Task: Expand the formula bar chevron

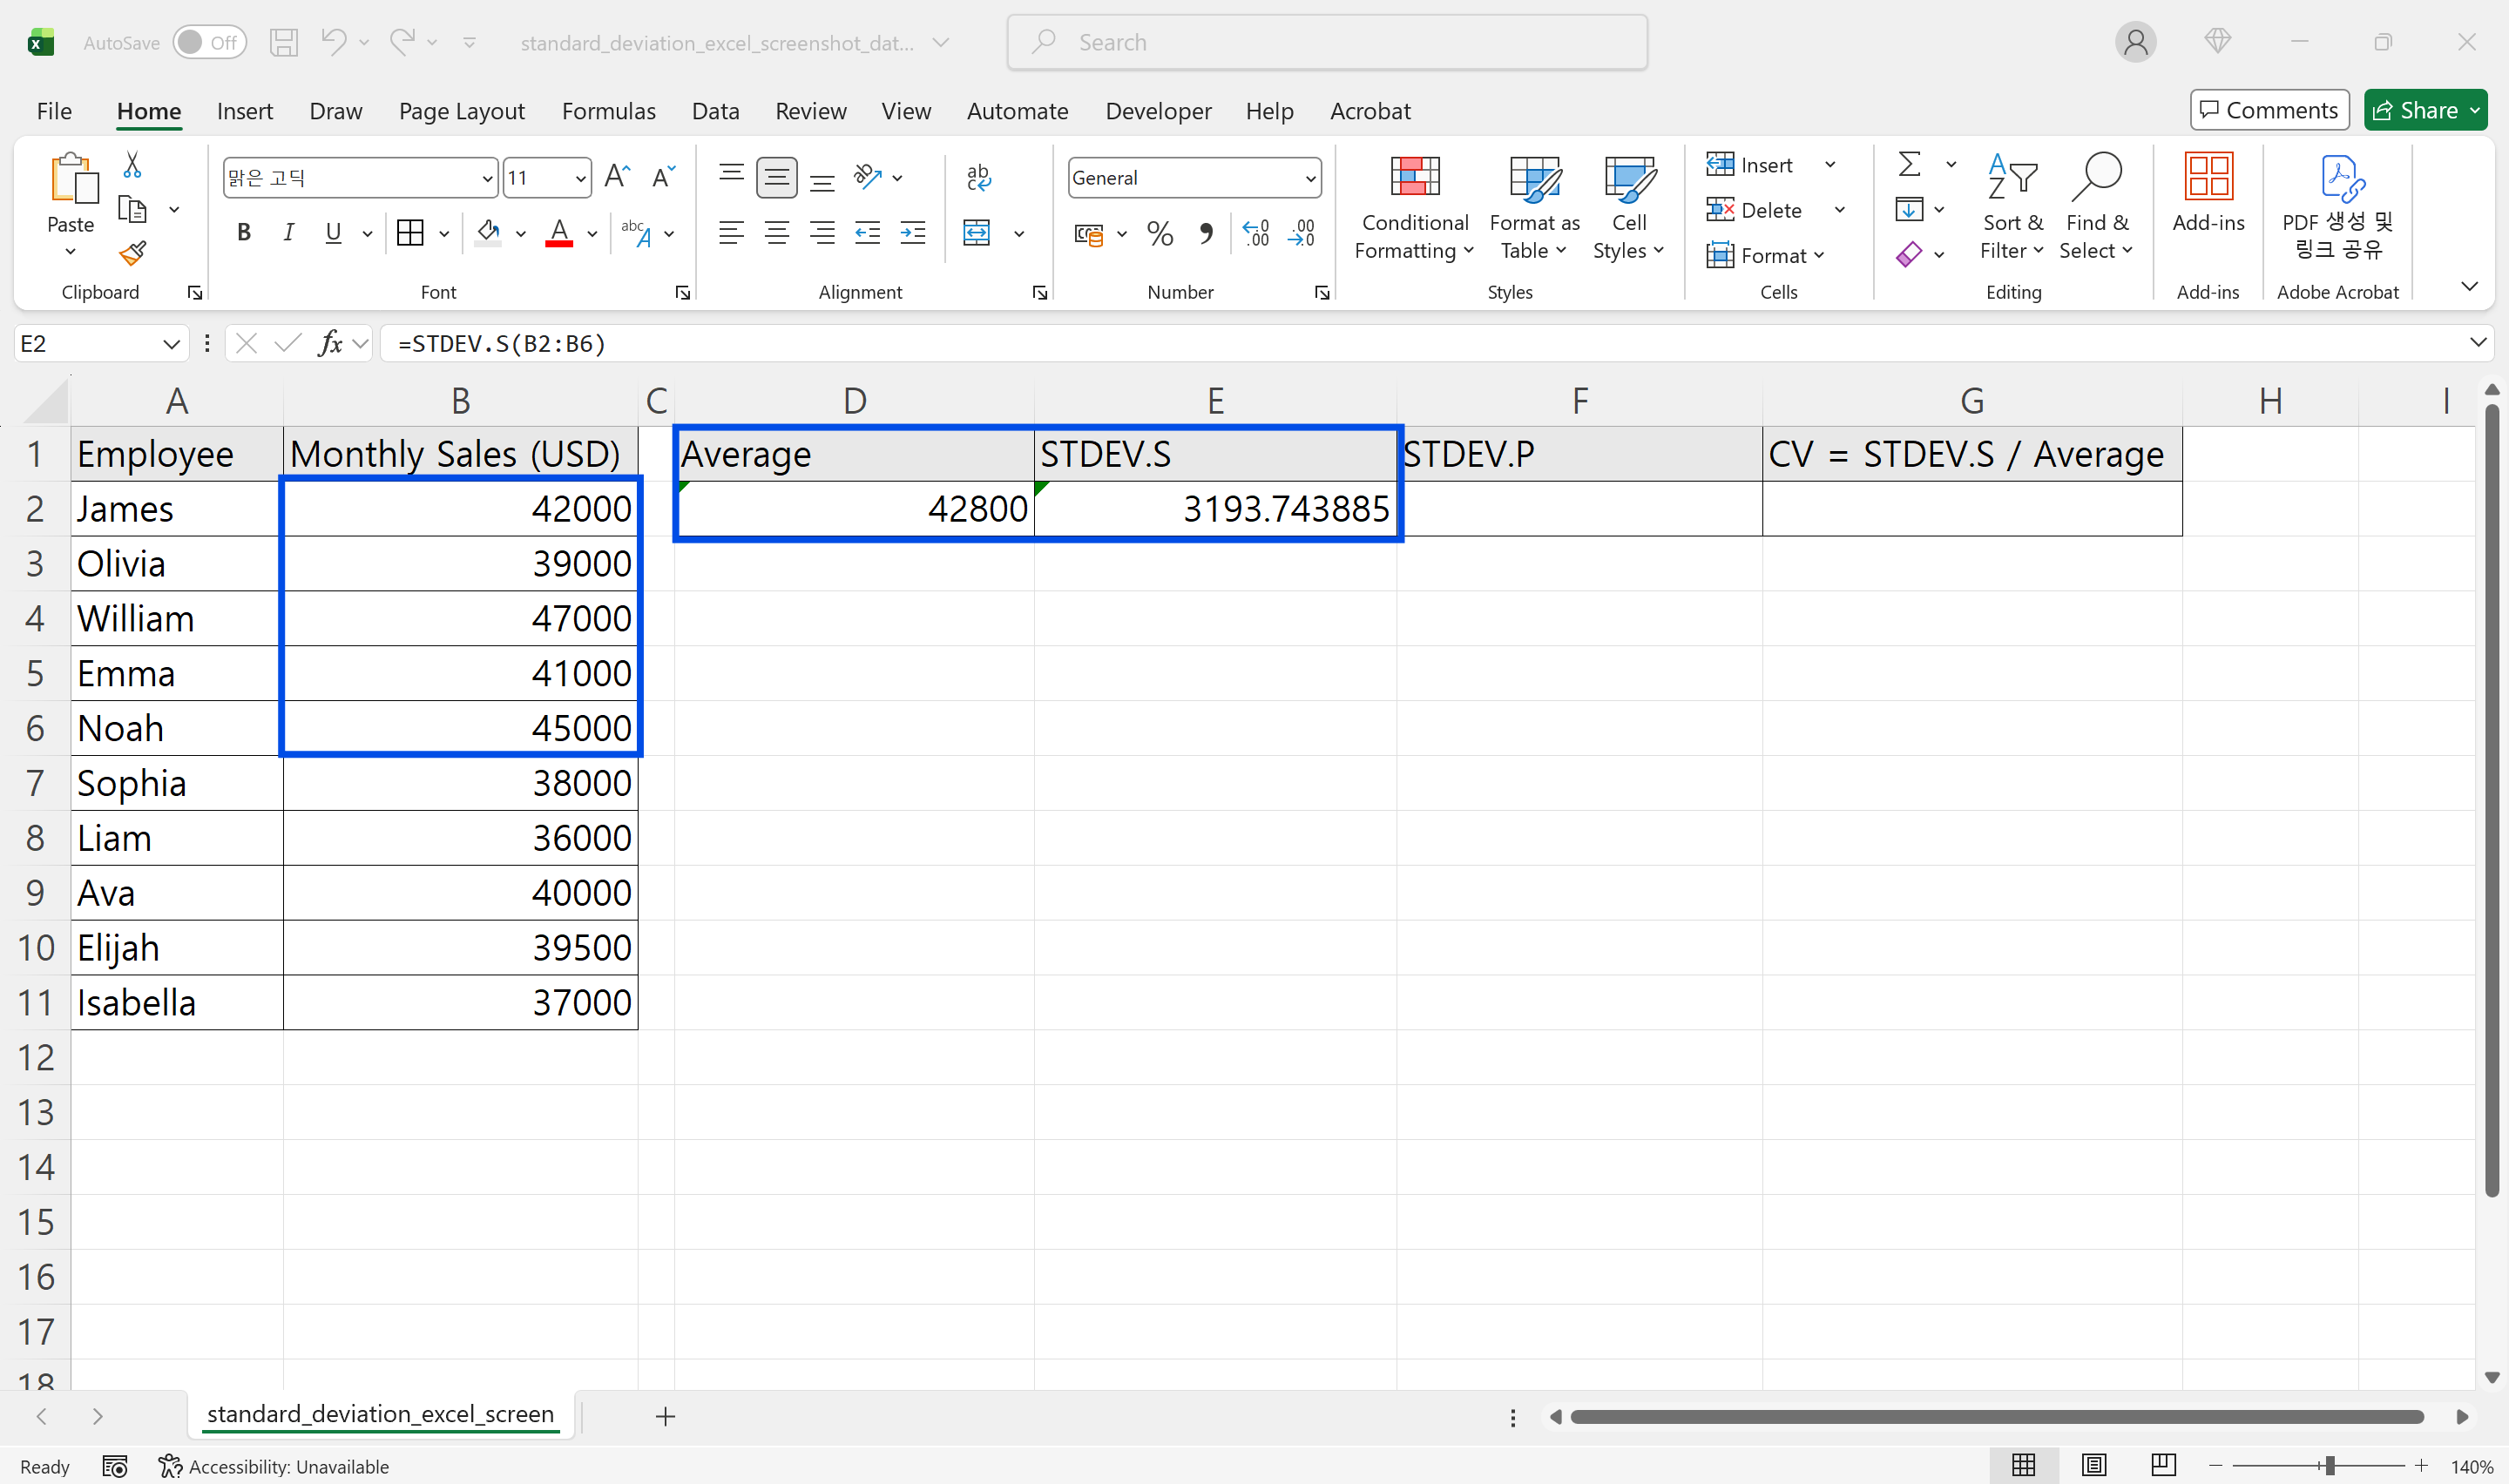Action: pyautogui.click(x=2478, y=343)
